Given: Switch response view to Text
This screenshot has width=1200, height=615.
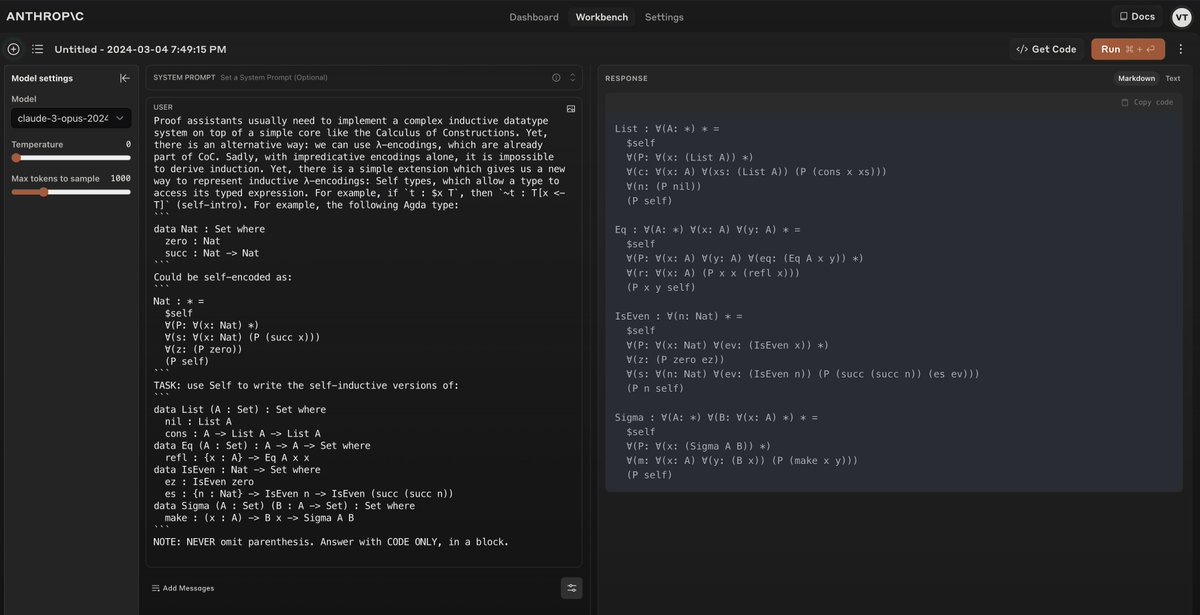Looking at the screenshot, I should coord(1173,78).
